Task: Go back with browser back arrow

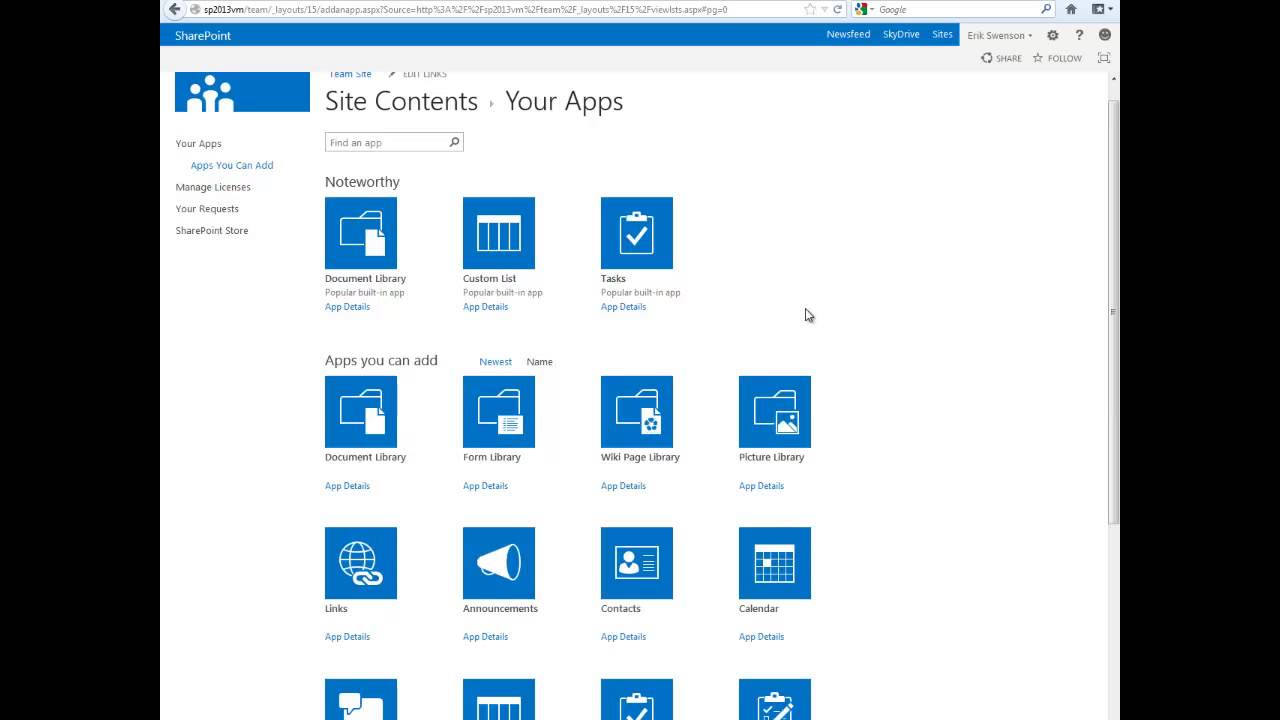Action: click(175, 9)
